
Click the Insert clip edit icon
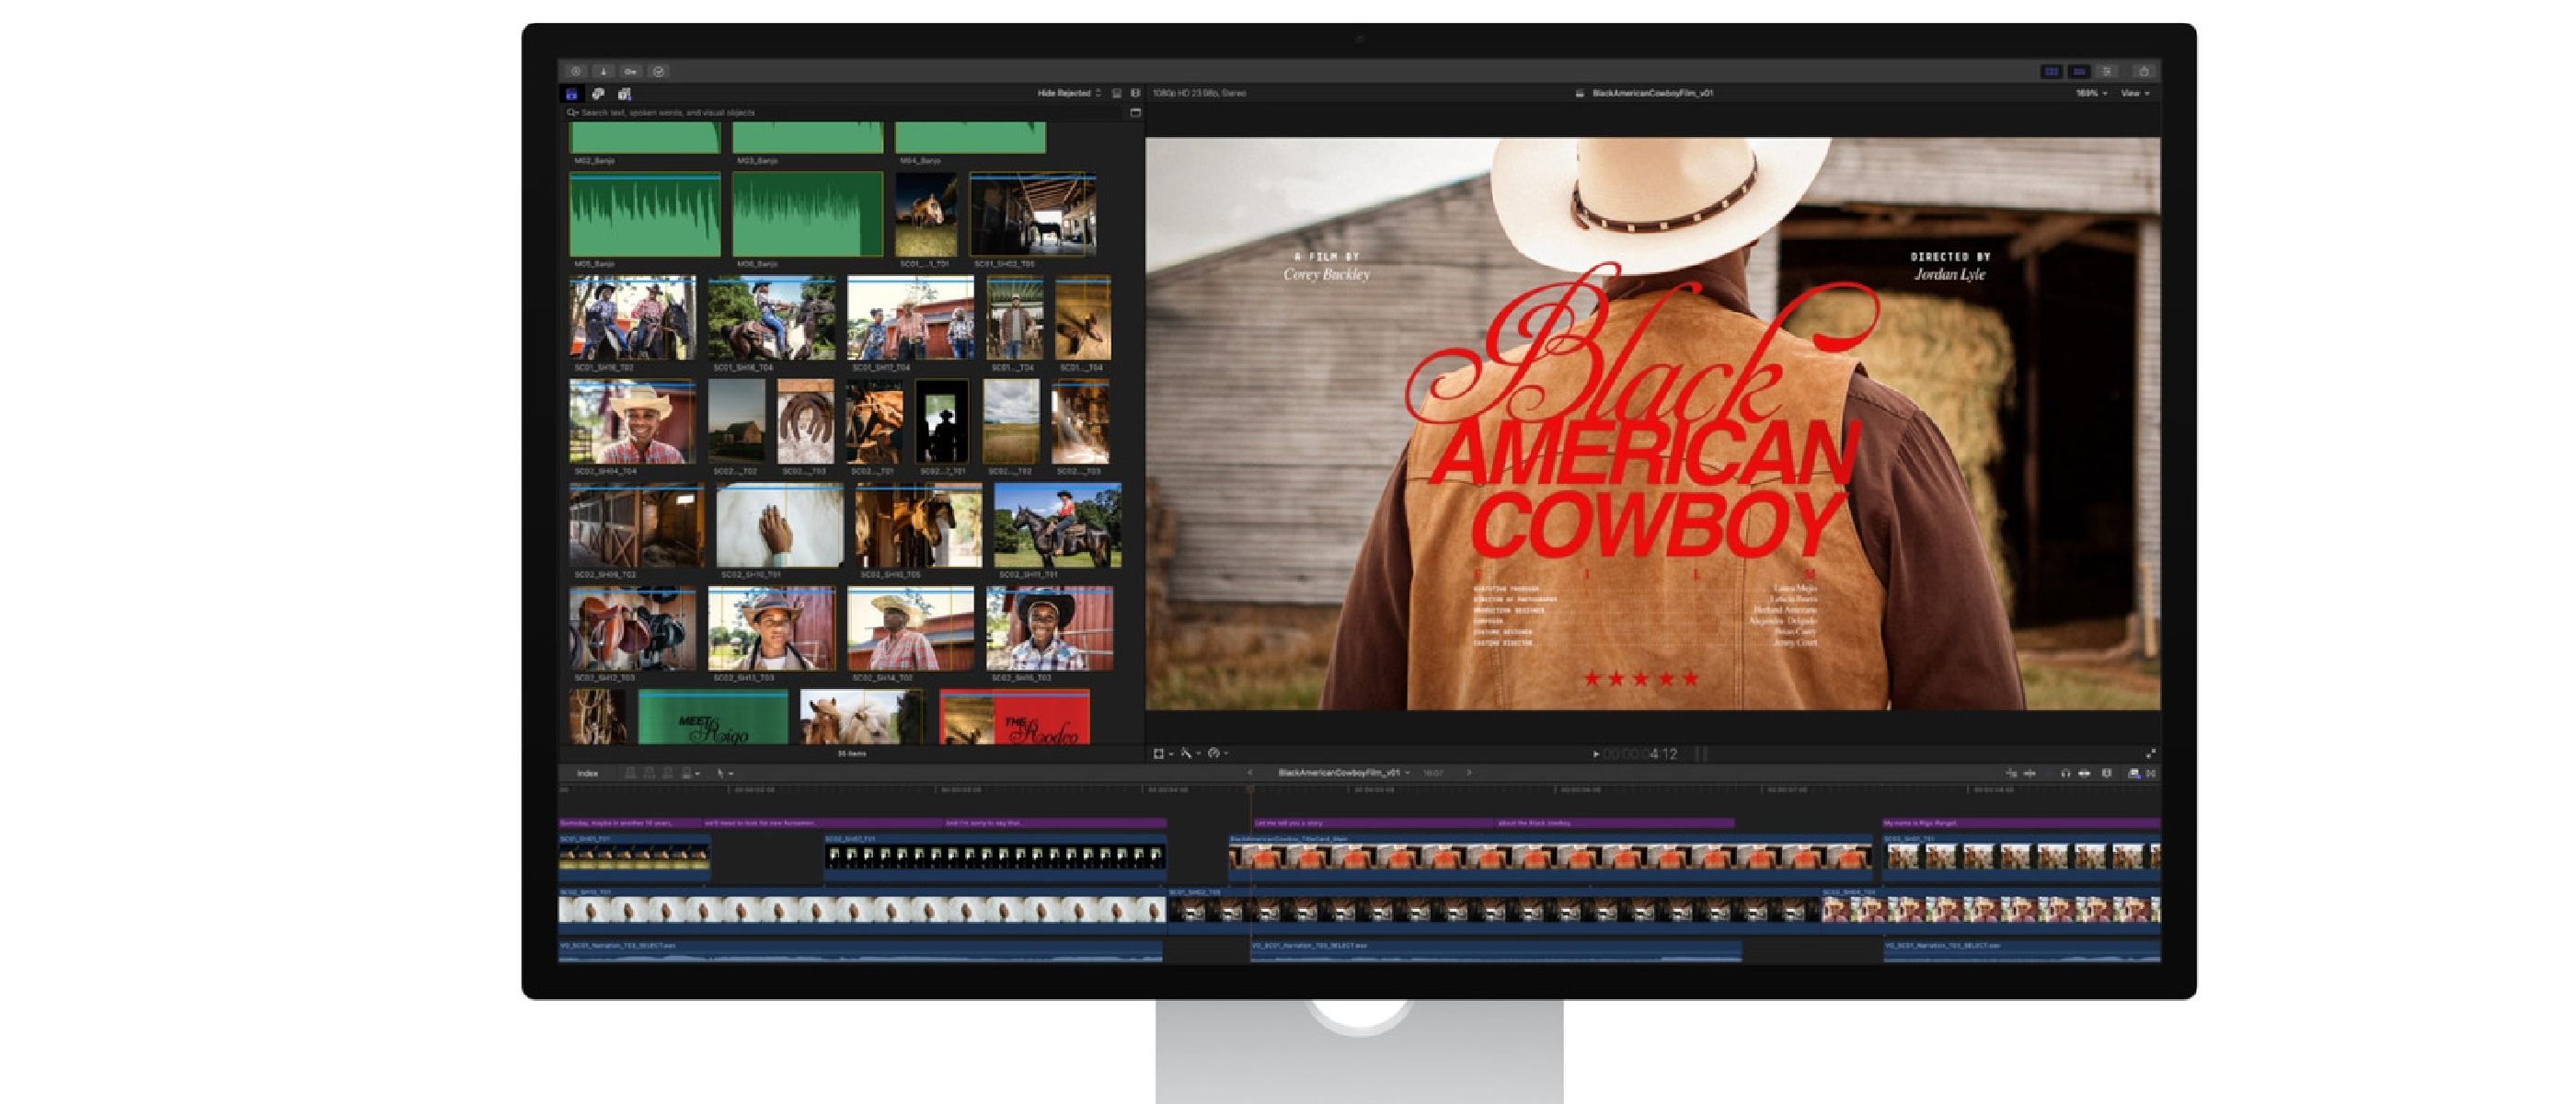(650, 773)
